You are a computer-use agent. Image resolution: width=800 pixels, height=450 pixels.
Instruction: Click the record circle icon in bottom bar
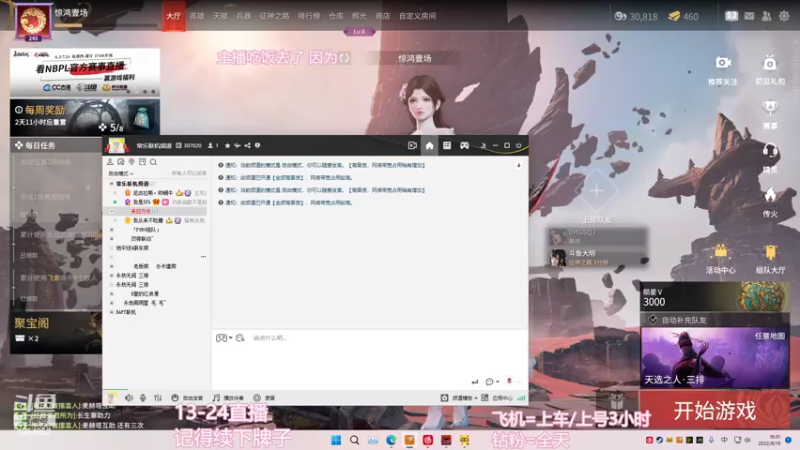click(257, 397)
